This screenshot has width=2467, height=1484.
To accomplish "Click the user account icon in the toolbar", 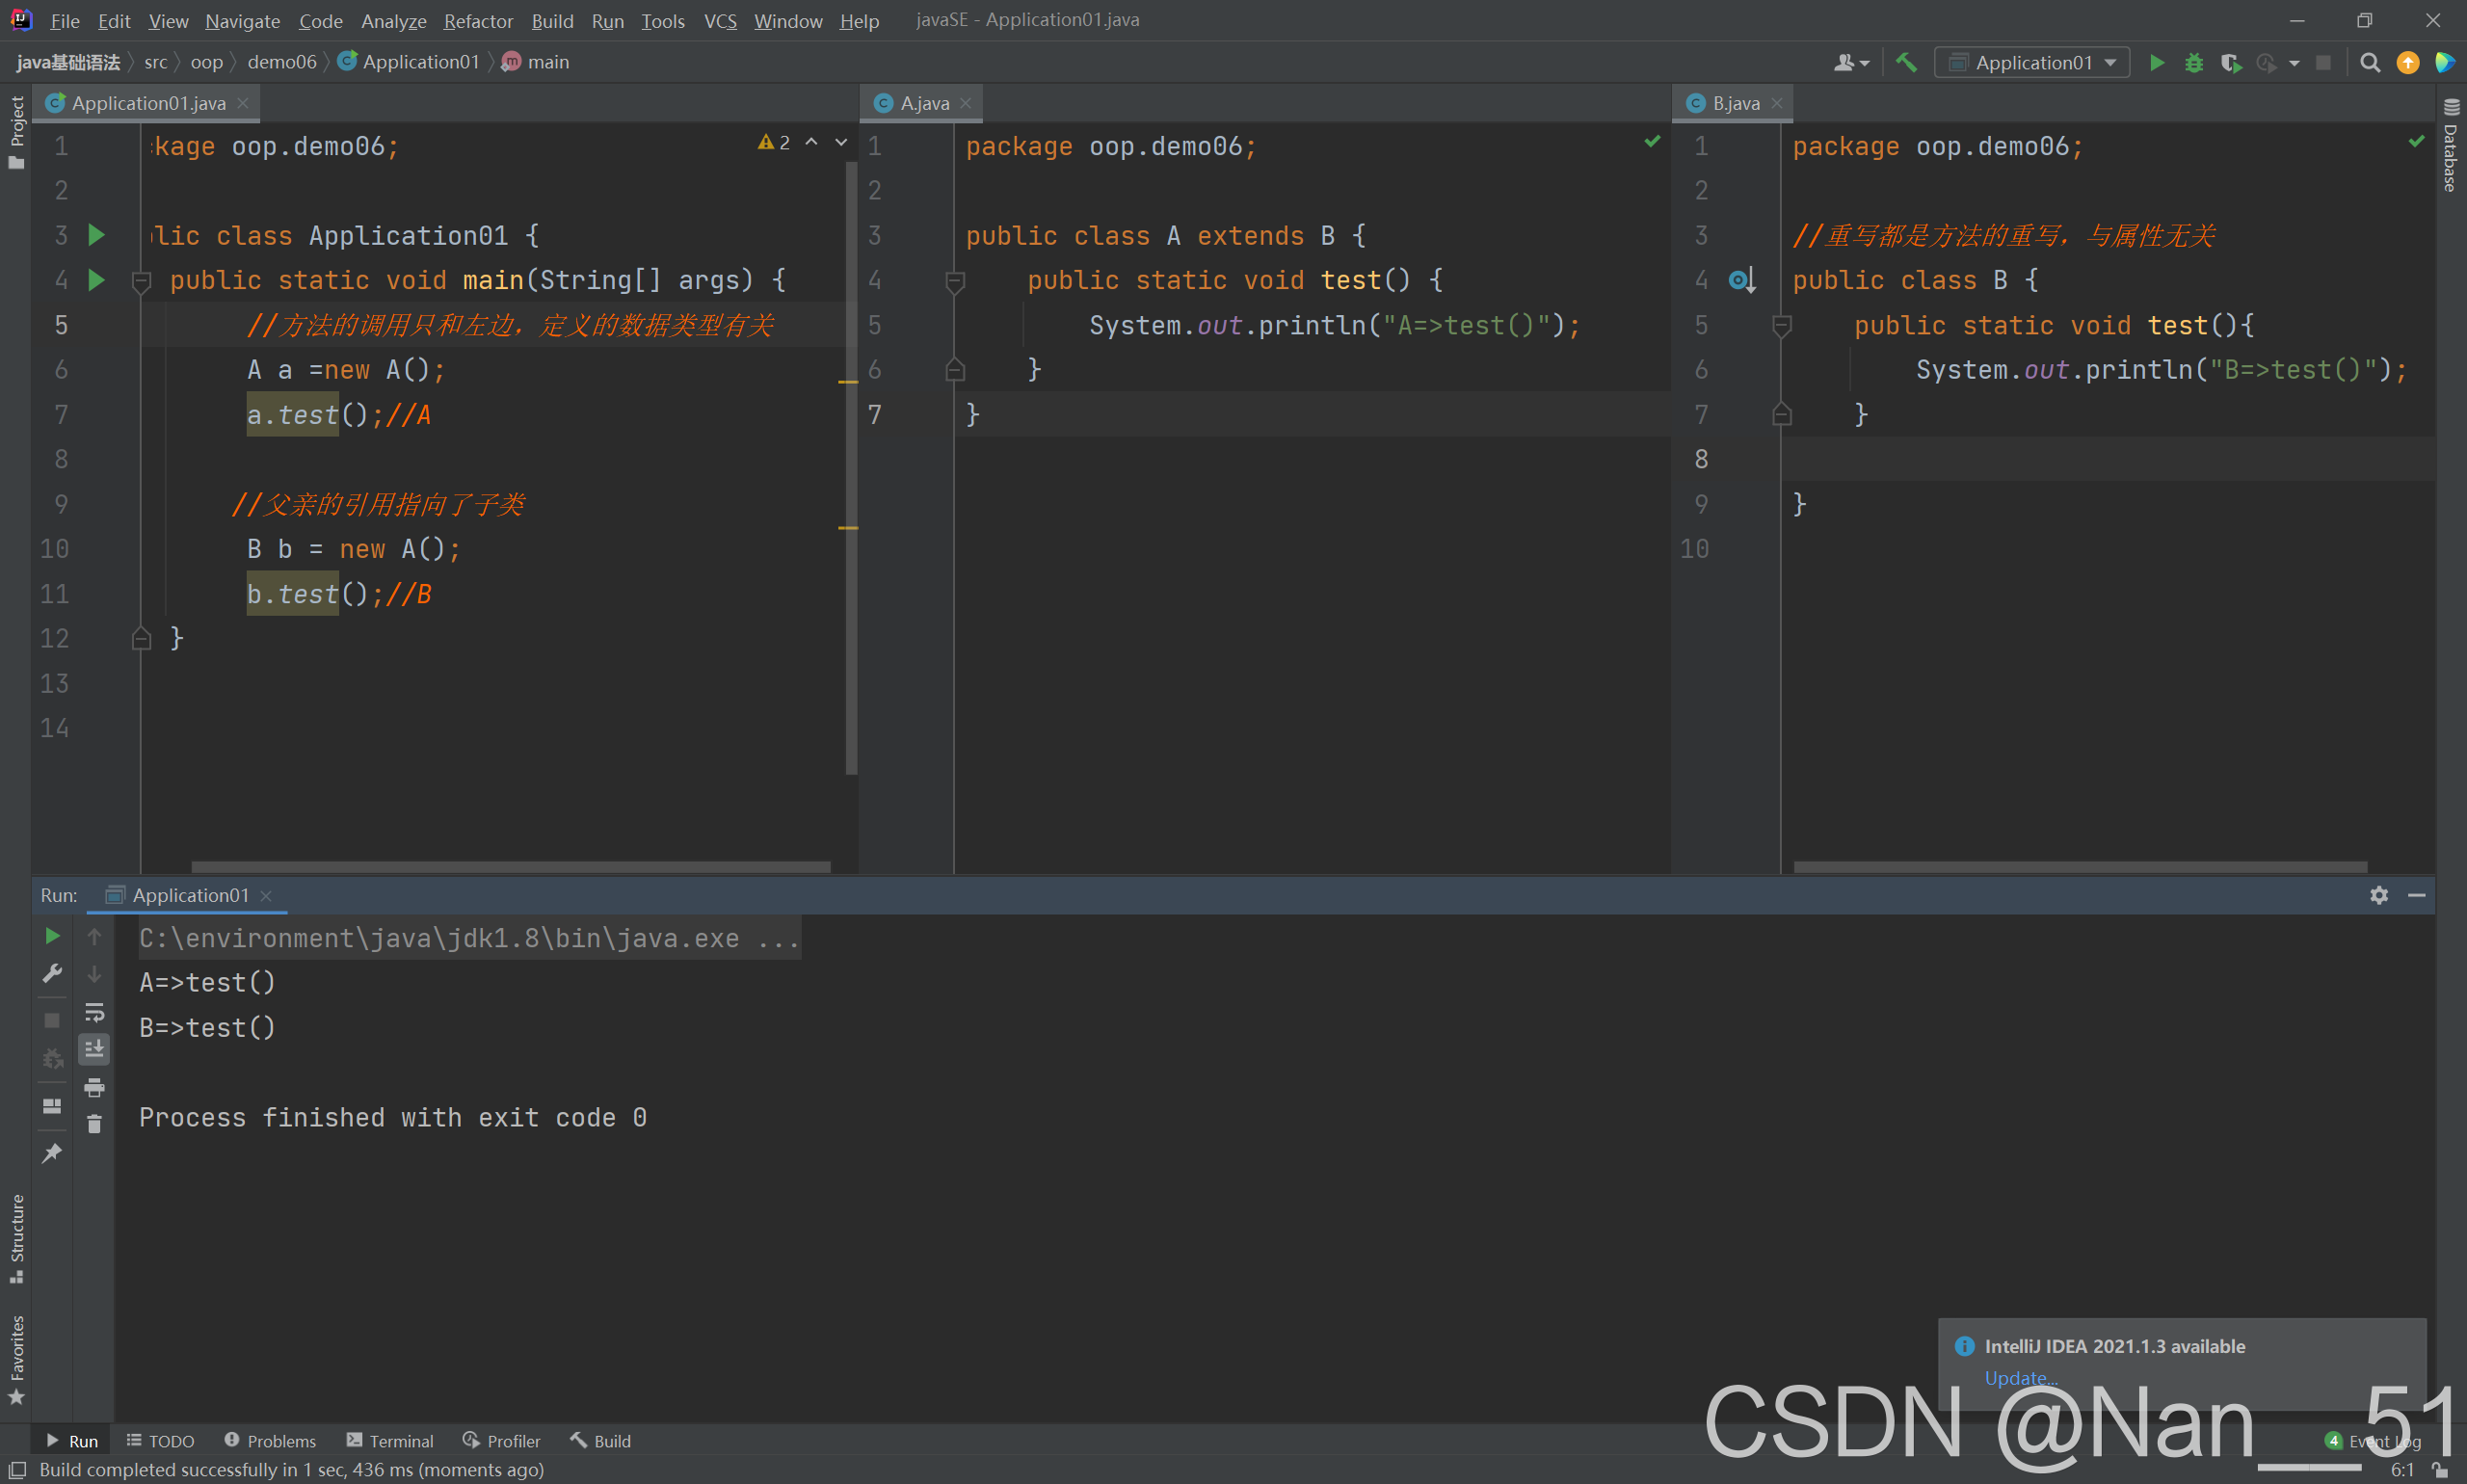I will (1851, 62).
